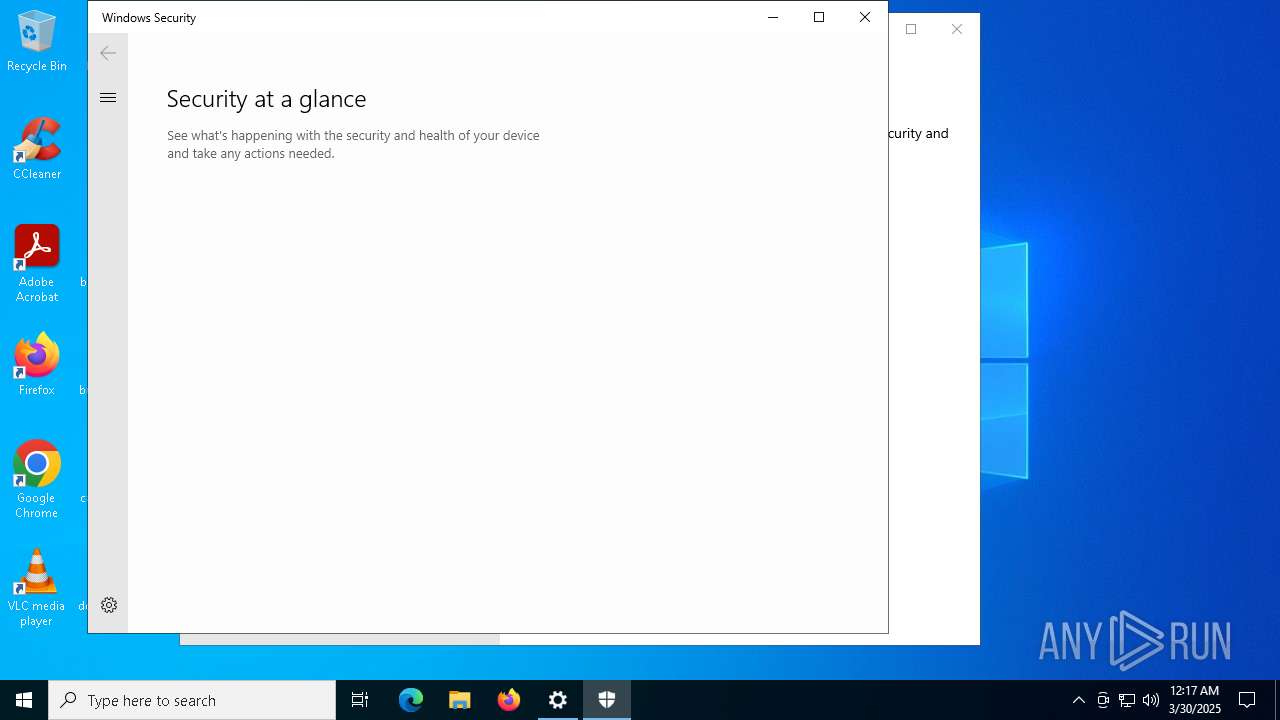The width and height of the screenshot is (1280, 720).
Task: Select the Google Chrome desktop shortcut
Action: (37, 480)
